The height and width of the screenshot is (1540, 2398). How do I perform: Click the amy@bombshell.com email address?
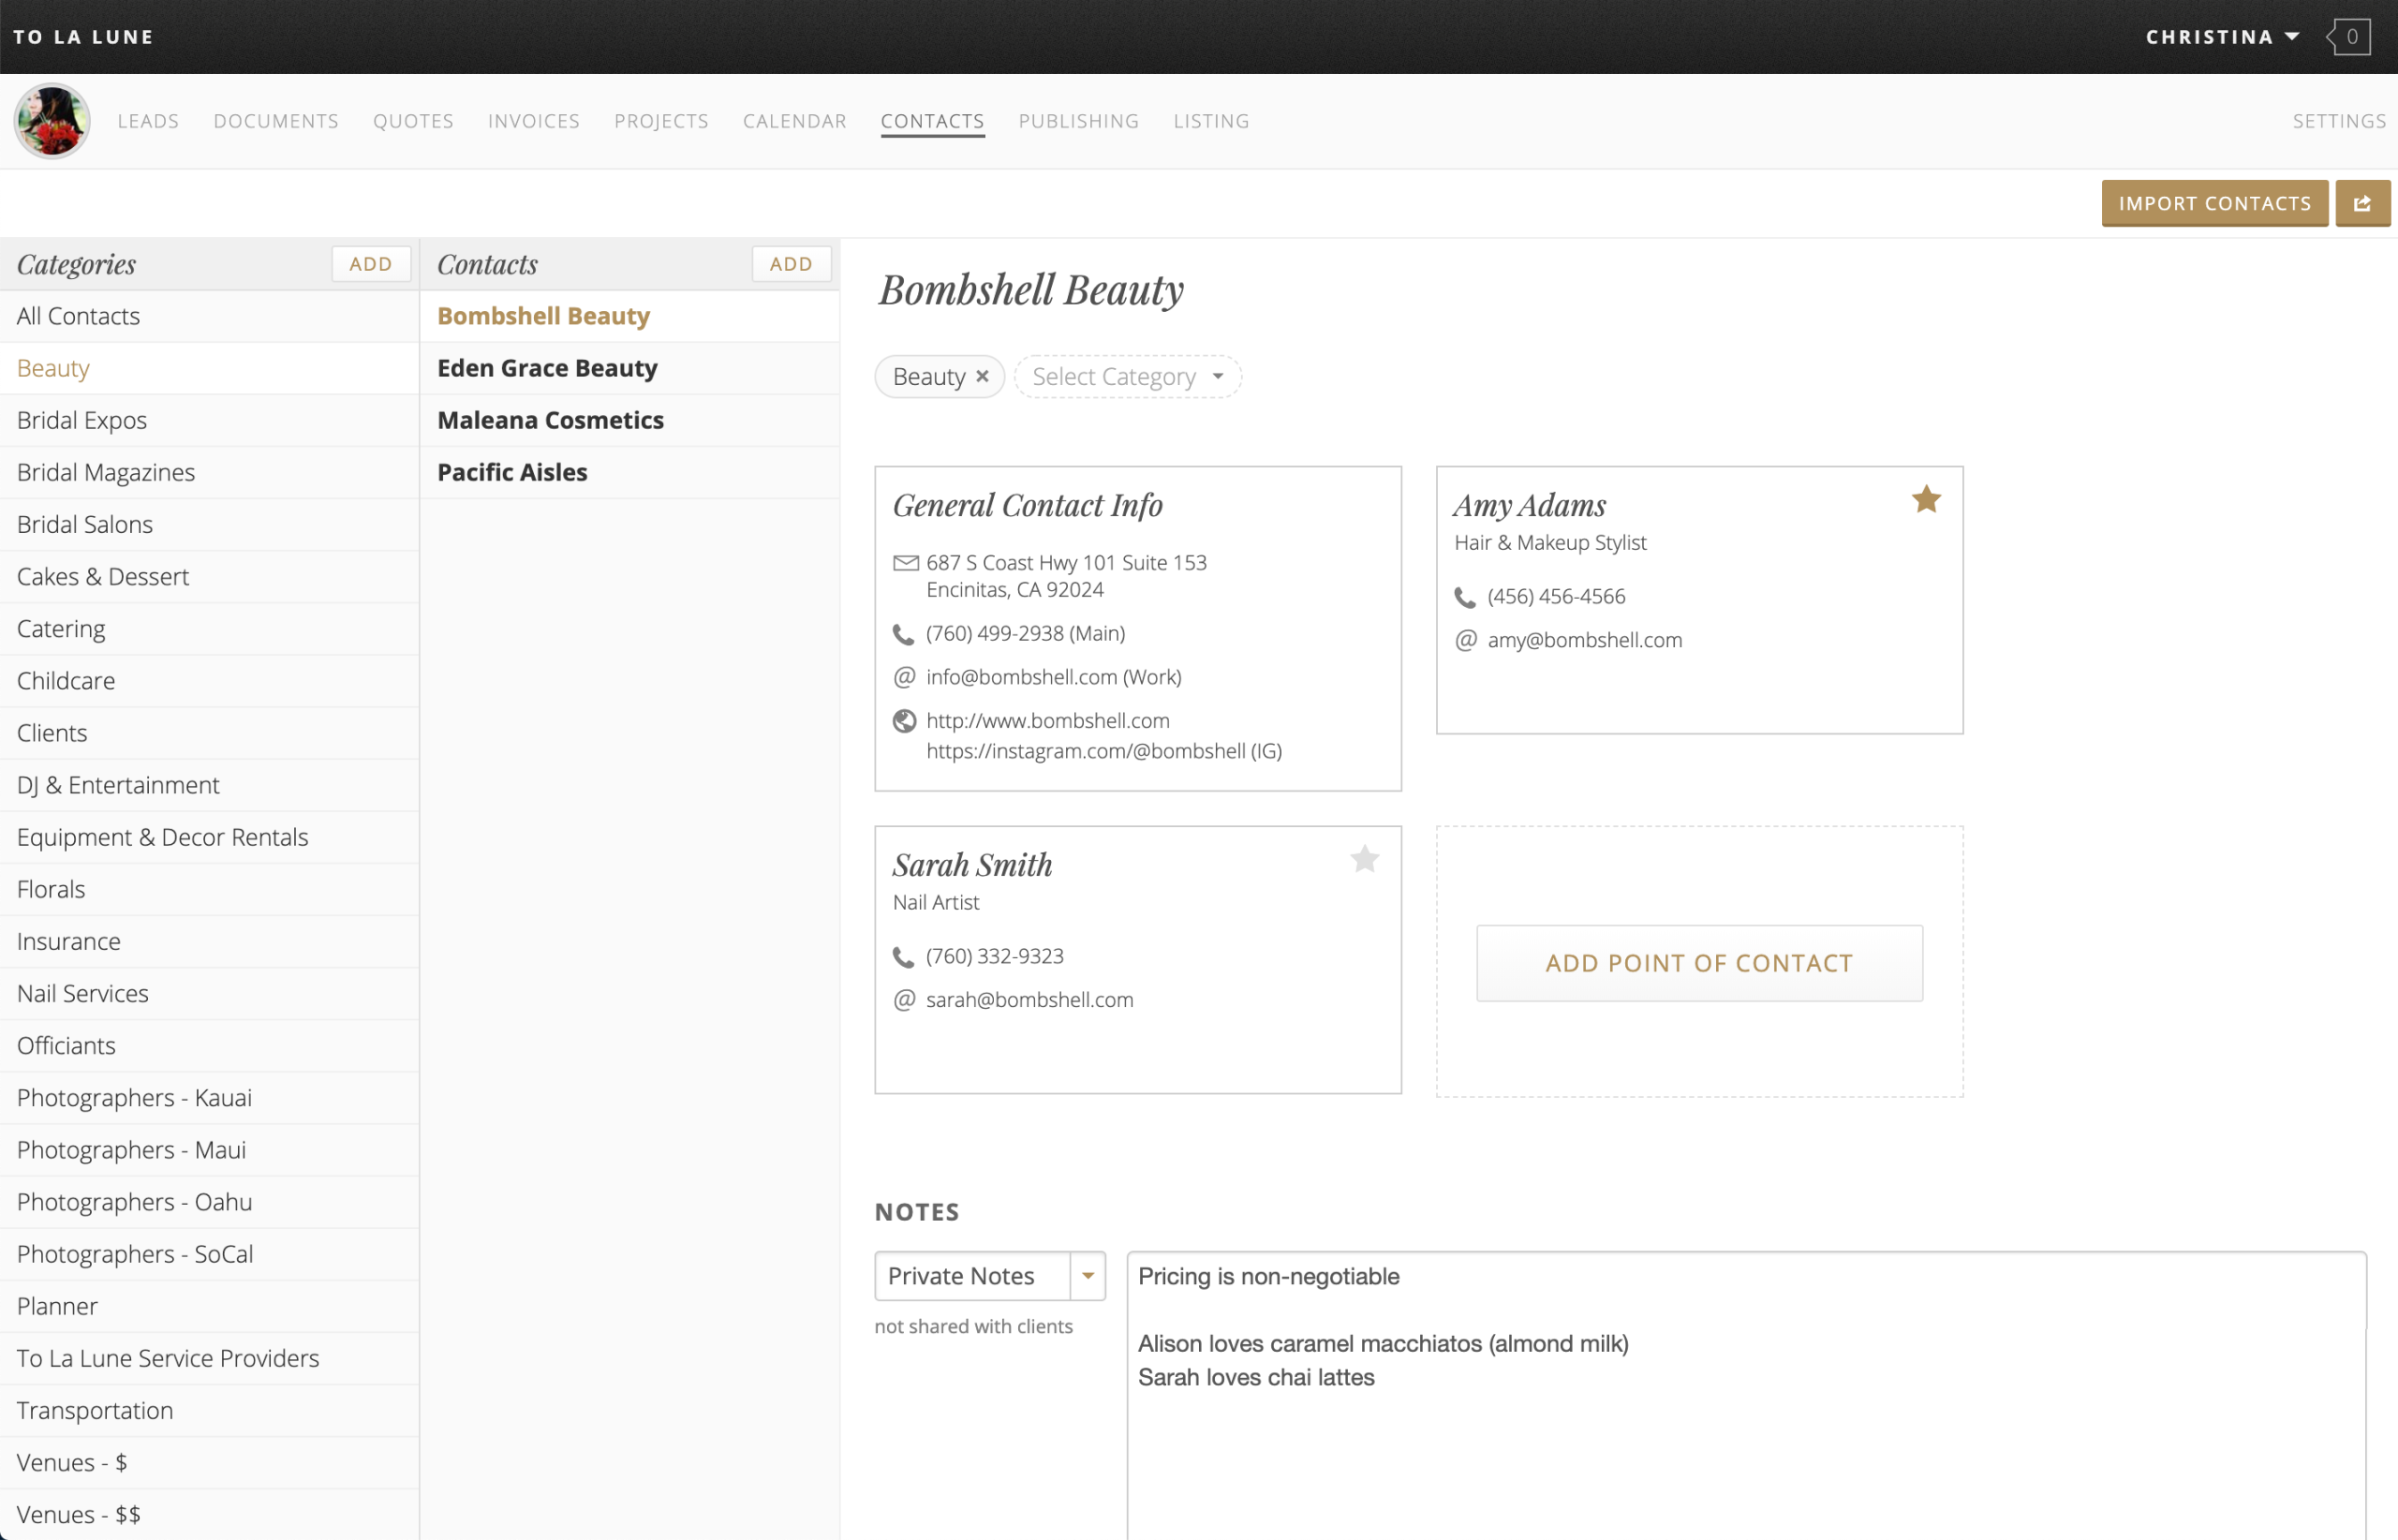pos(1584,640)
